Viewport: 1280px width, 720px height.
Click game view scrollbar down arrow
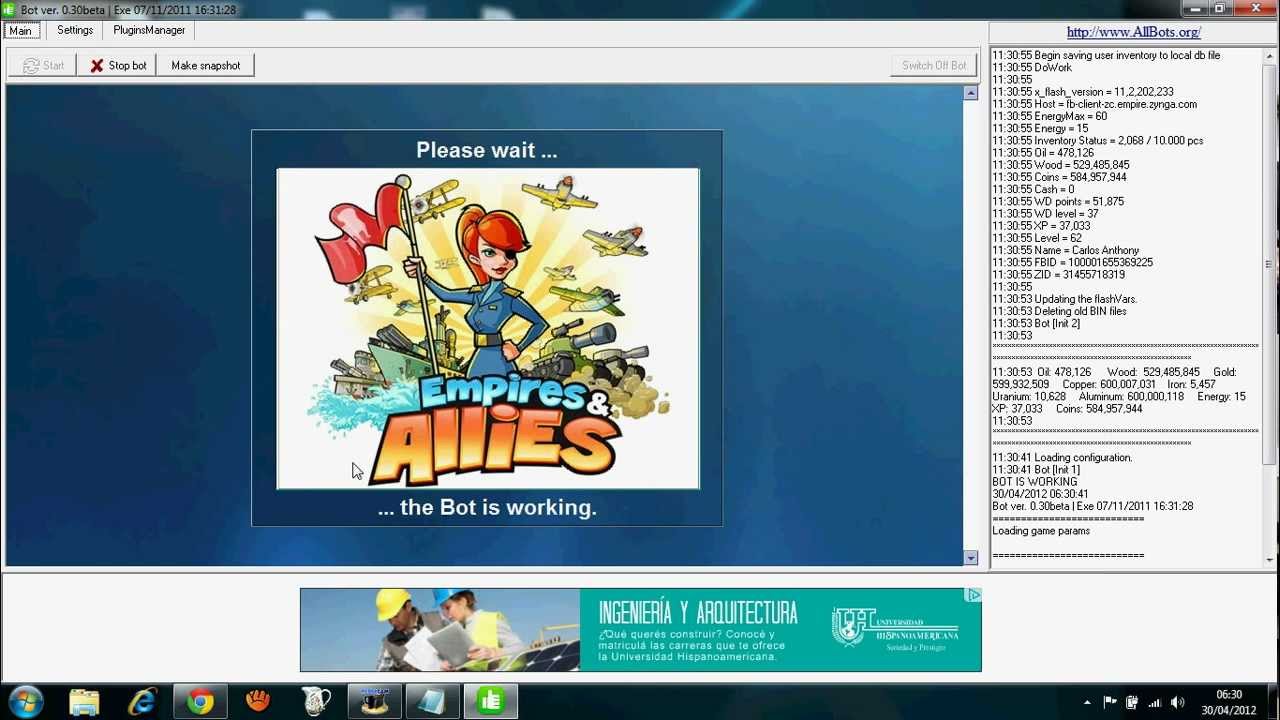tap(970, 558)
